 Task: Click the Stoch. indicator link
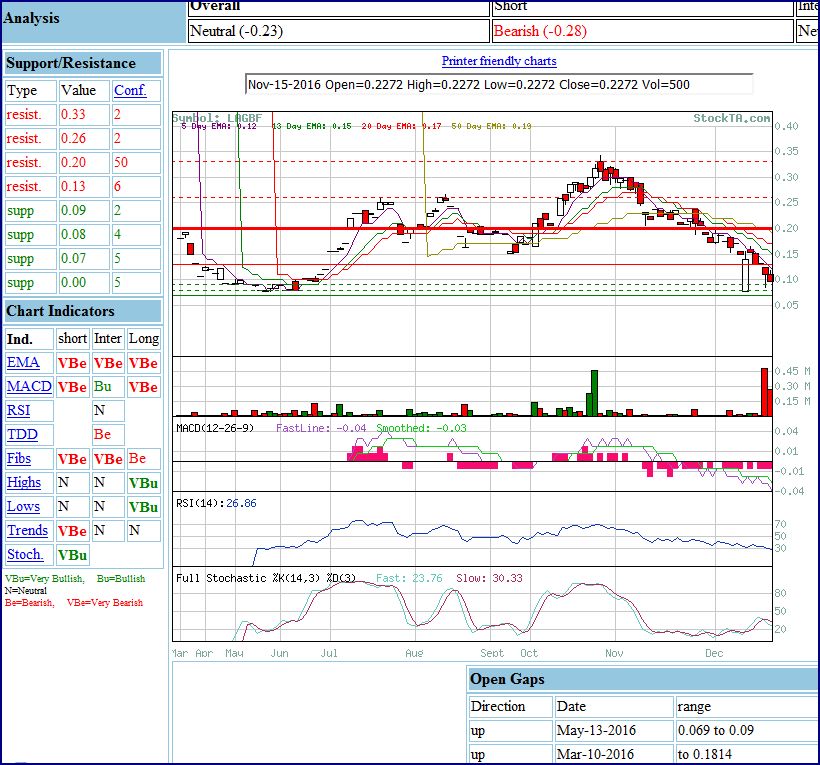pyautogui.click(x=26, y=555)
